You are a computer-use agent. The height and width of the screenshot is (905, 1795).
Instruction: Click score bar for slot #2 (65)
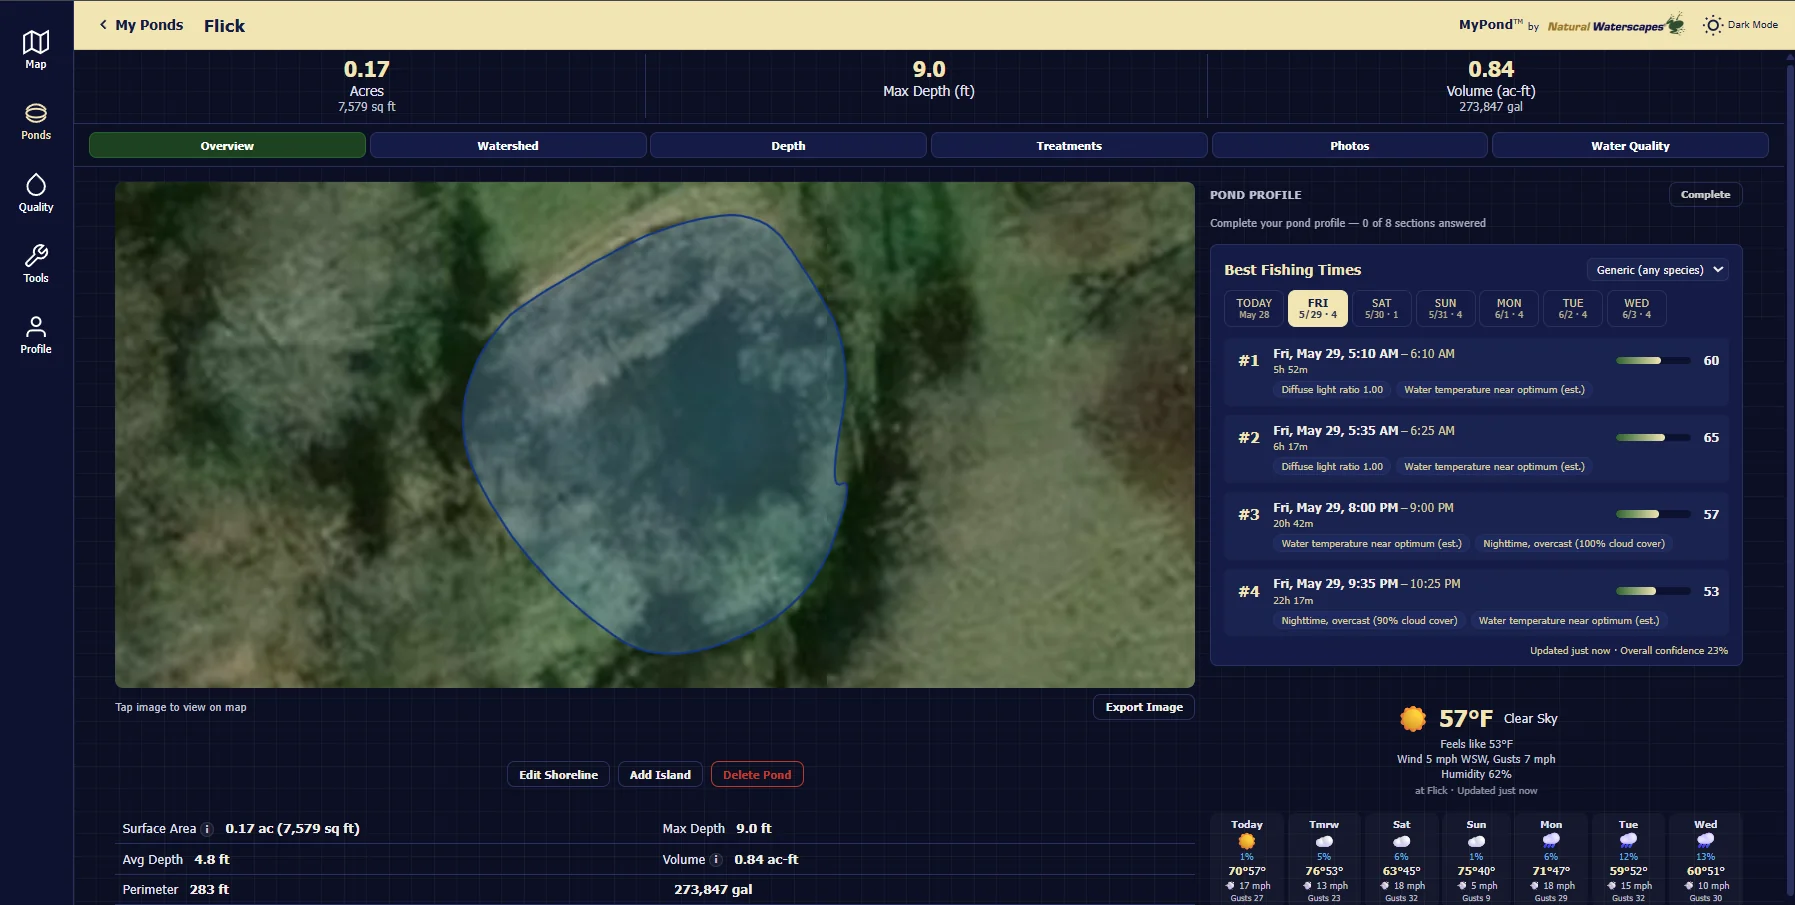(1653, 438)
